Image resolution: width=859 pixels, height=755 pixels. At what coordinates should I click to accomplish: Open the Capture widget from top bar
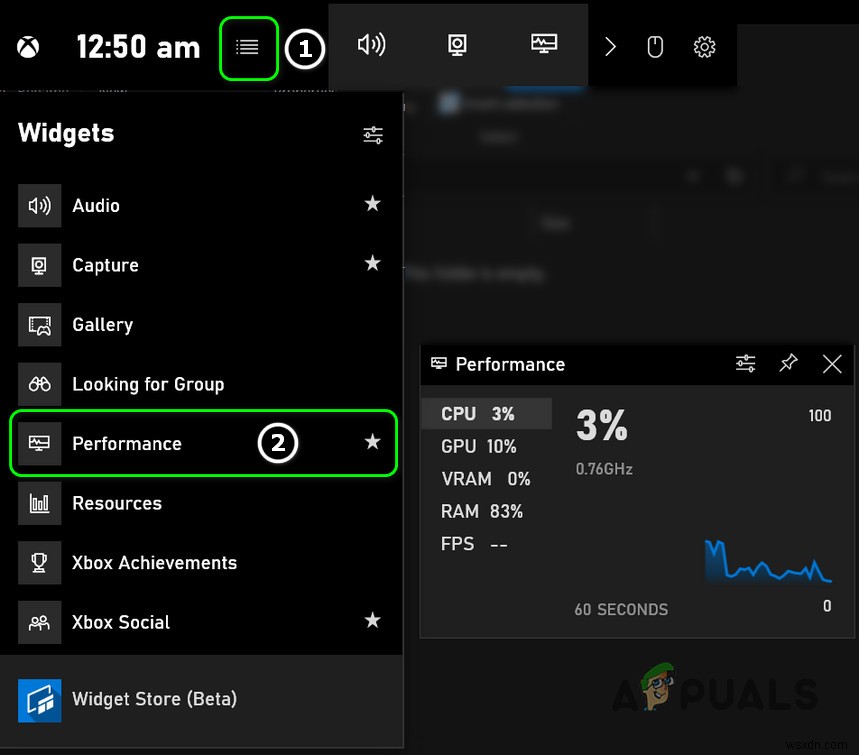pos(457,45)
